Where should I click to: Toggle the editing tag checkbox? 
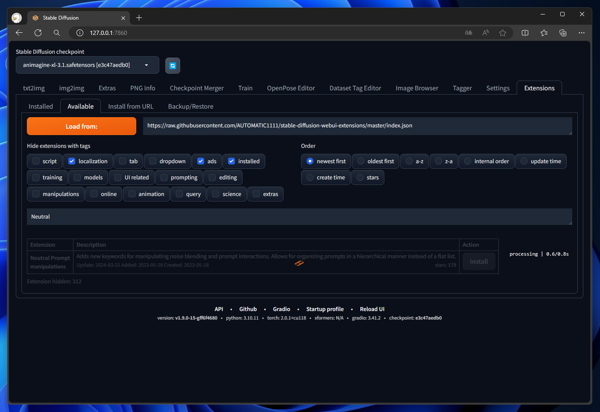(x=212, y=178)
